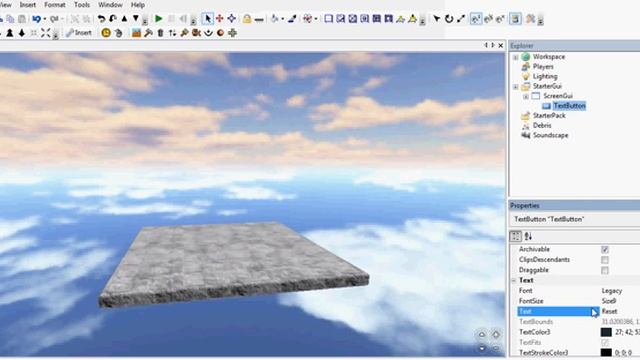Click the TextStrokeColor3 black swatch

[x=606, y=353]
